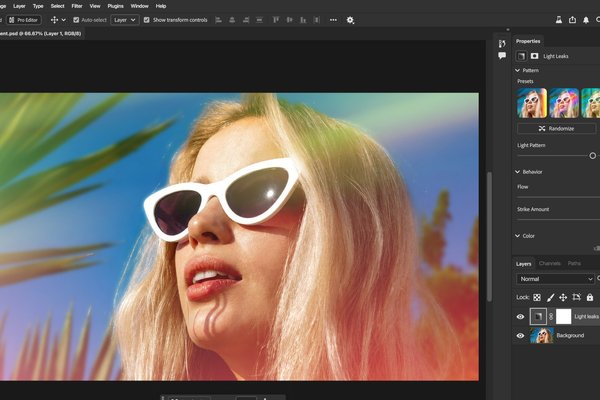Click the Flow slider track
Image resolution: width=600 pixels, height=400 pixels.
pos(558,197)
